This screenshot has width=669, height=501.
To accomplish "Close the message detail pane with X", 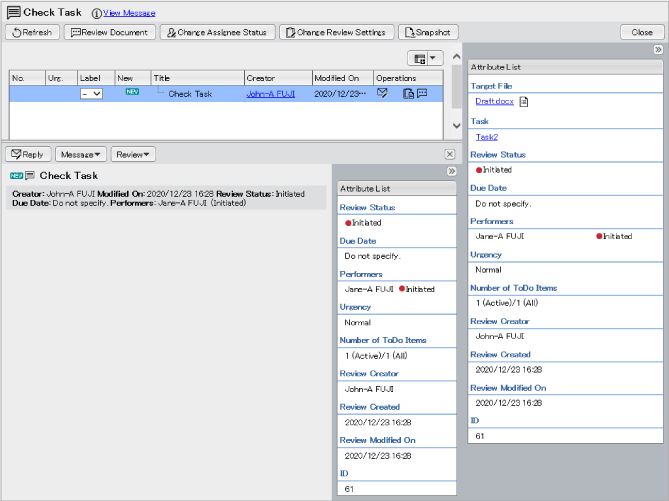I will tap(449, 154).
